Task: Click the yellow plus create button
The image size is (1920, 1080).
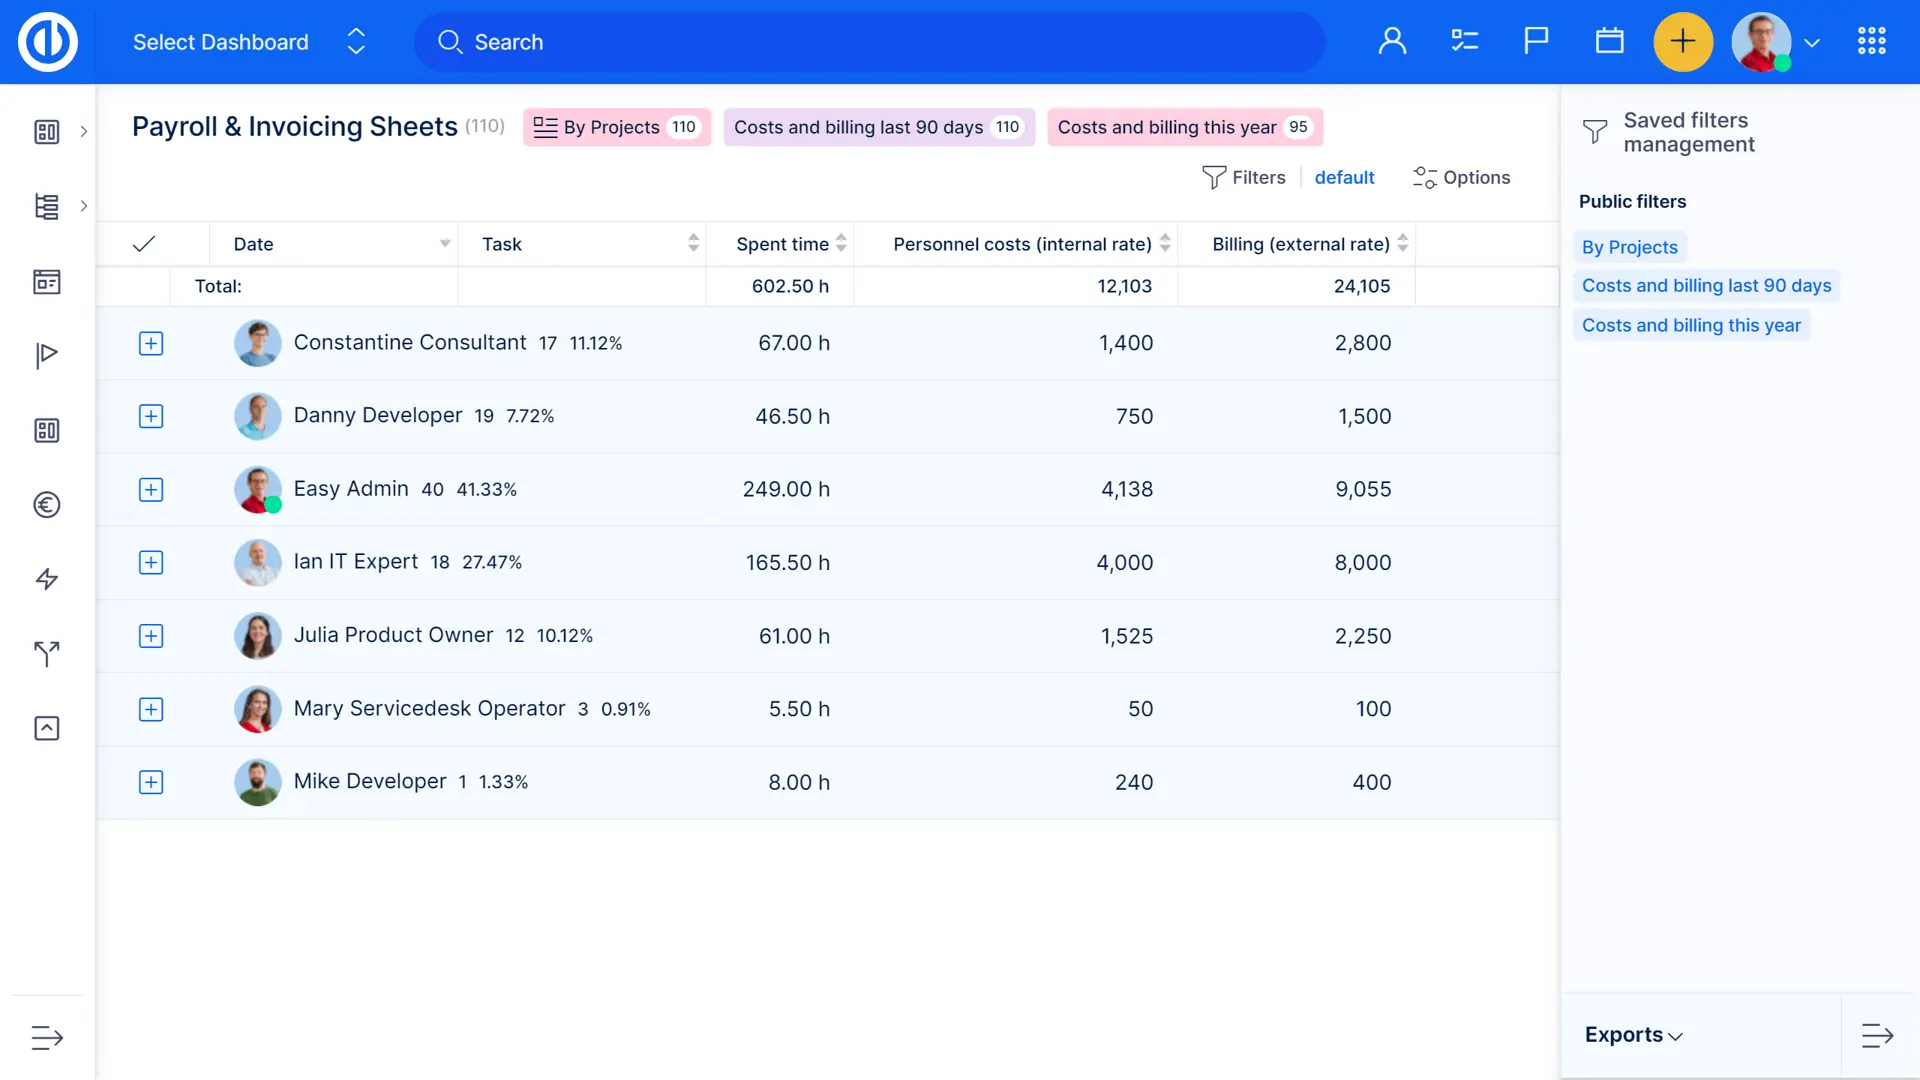Action: pyautogui.click(x=1683, y=42)
